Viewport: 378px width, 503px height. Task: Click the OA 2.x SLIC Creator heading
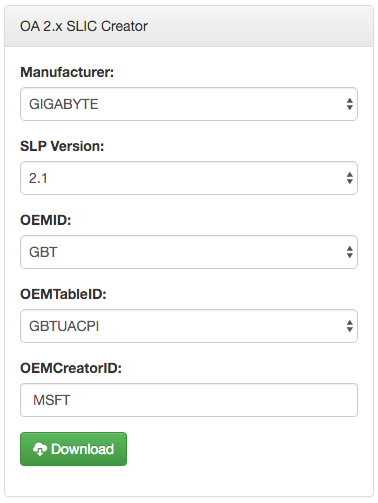click(x=84, y=26)
